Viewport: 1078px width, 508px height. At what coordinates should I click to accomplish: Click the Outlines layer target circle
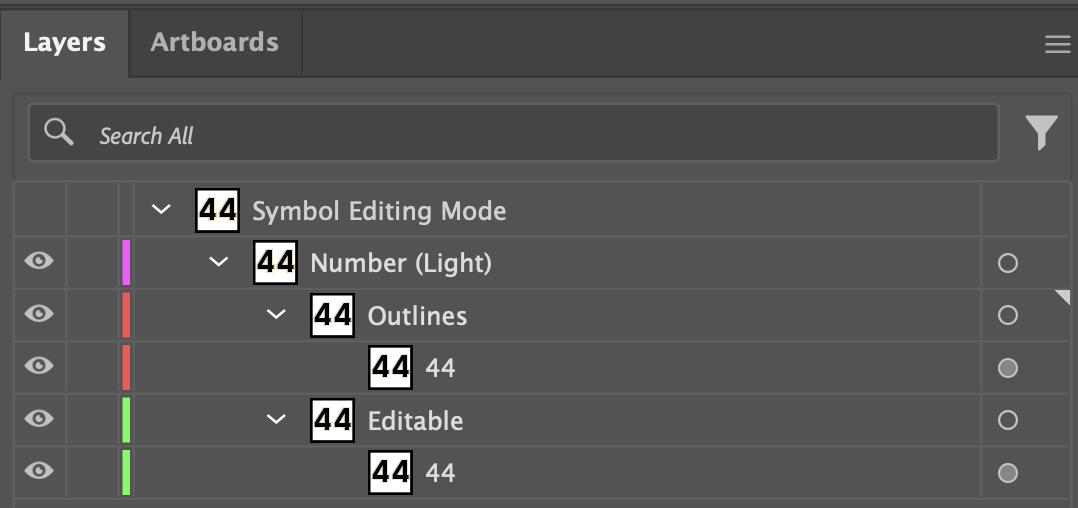pyautogui.click(x=1007, y=316)
